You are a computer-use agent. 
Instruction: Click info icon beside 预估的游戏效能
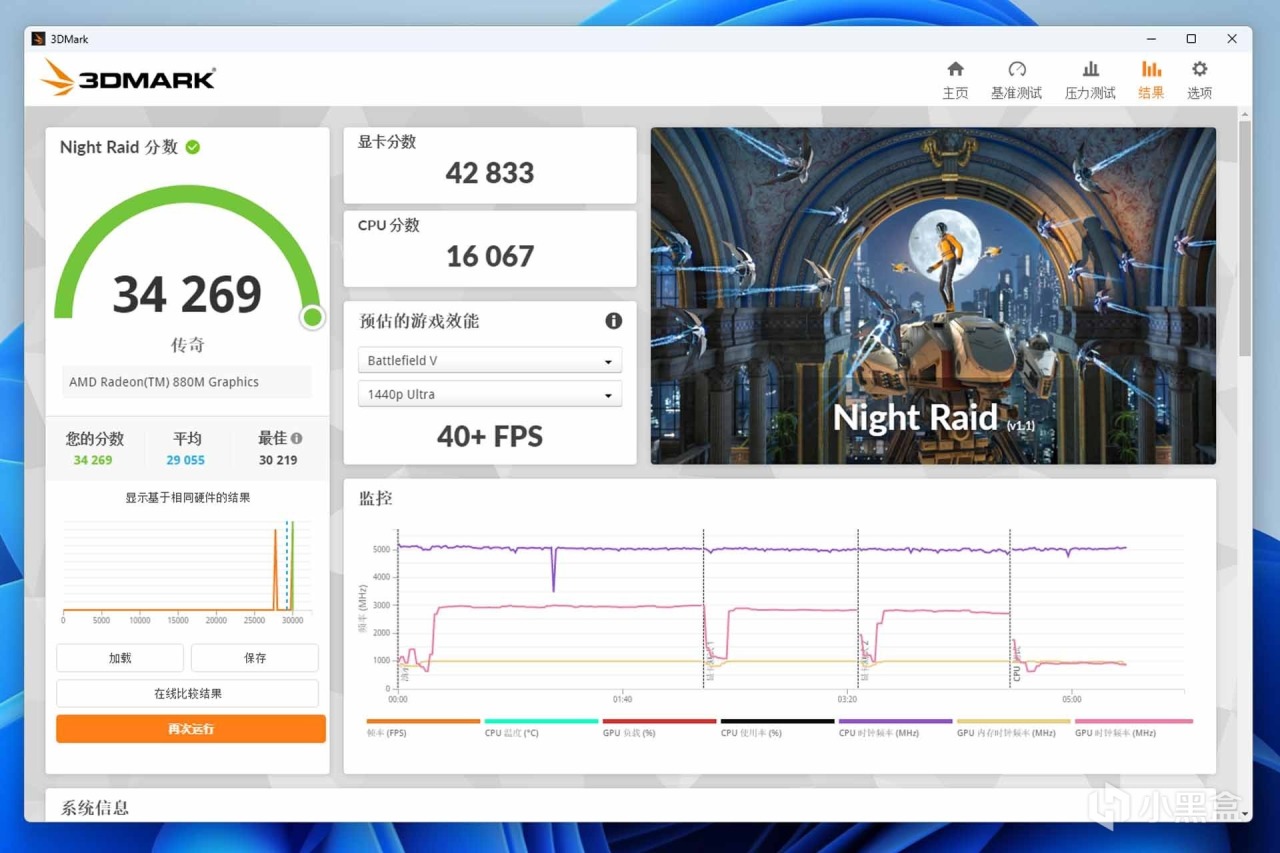tap(613, 321)
